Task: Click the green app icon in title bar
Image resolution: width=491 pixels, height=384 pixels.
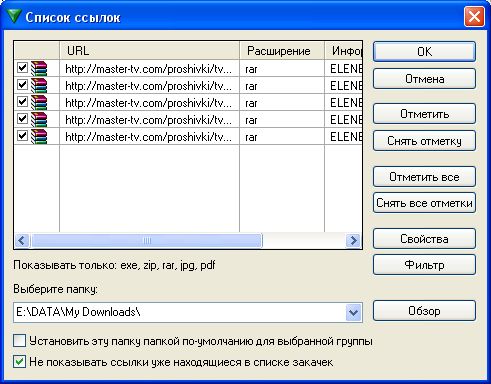Action: 14,16
